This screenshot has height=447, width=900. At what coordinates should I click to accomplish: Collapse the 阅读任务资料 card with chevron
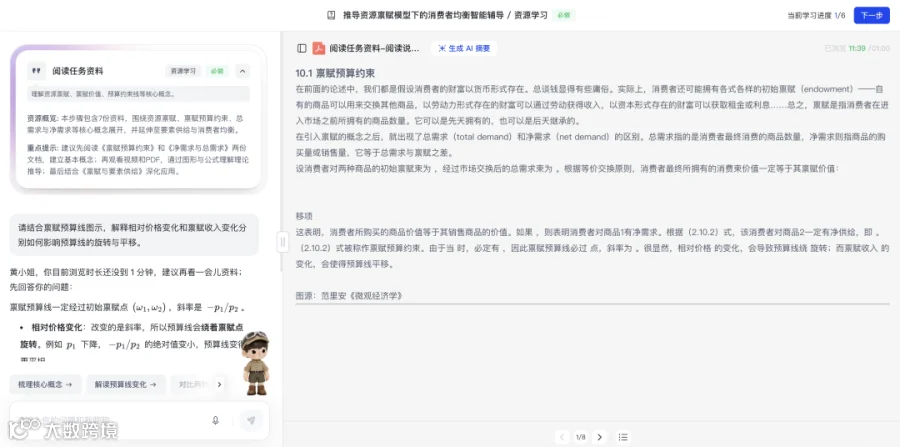pos(242,71)
